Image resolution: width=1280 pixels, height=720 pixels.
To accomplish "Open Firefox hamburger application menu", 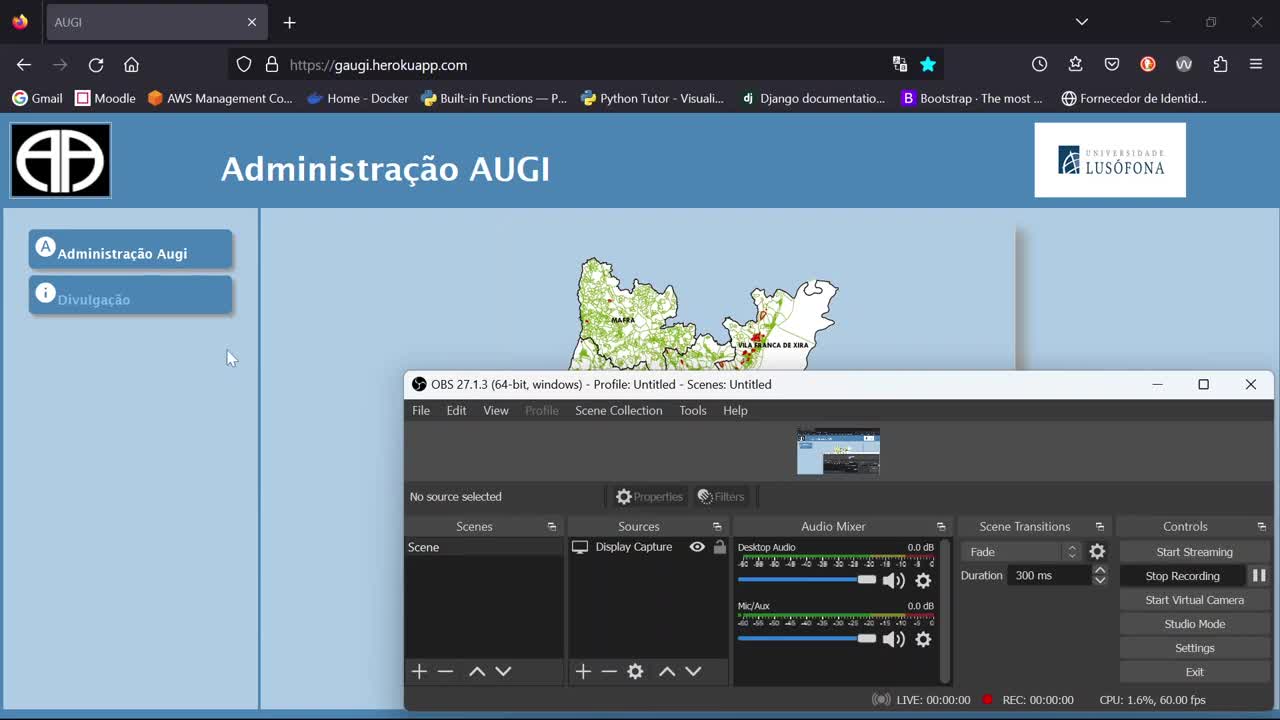I will [1256, 64].
